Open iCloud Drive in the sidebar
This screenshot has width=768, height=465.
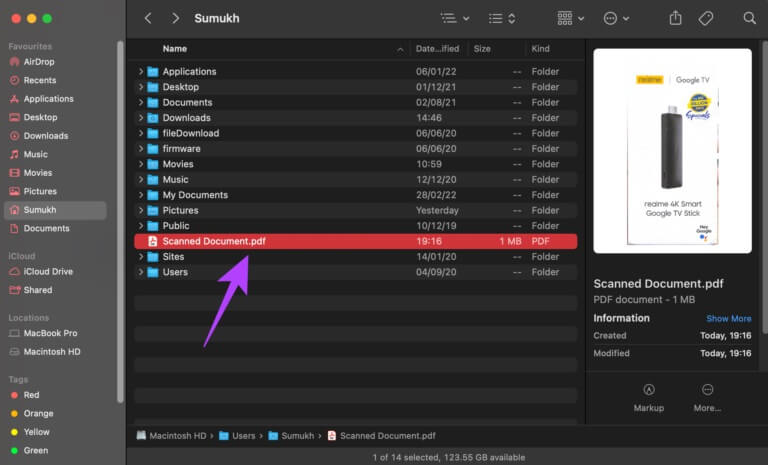tap(55, 271)
